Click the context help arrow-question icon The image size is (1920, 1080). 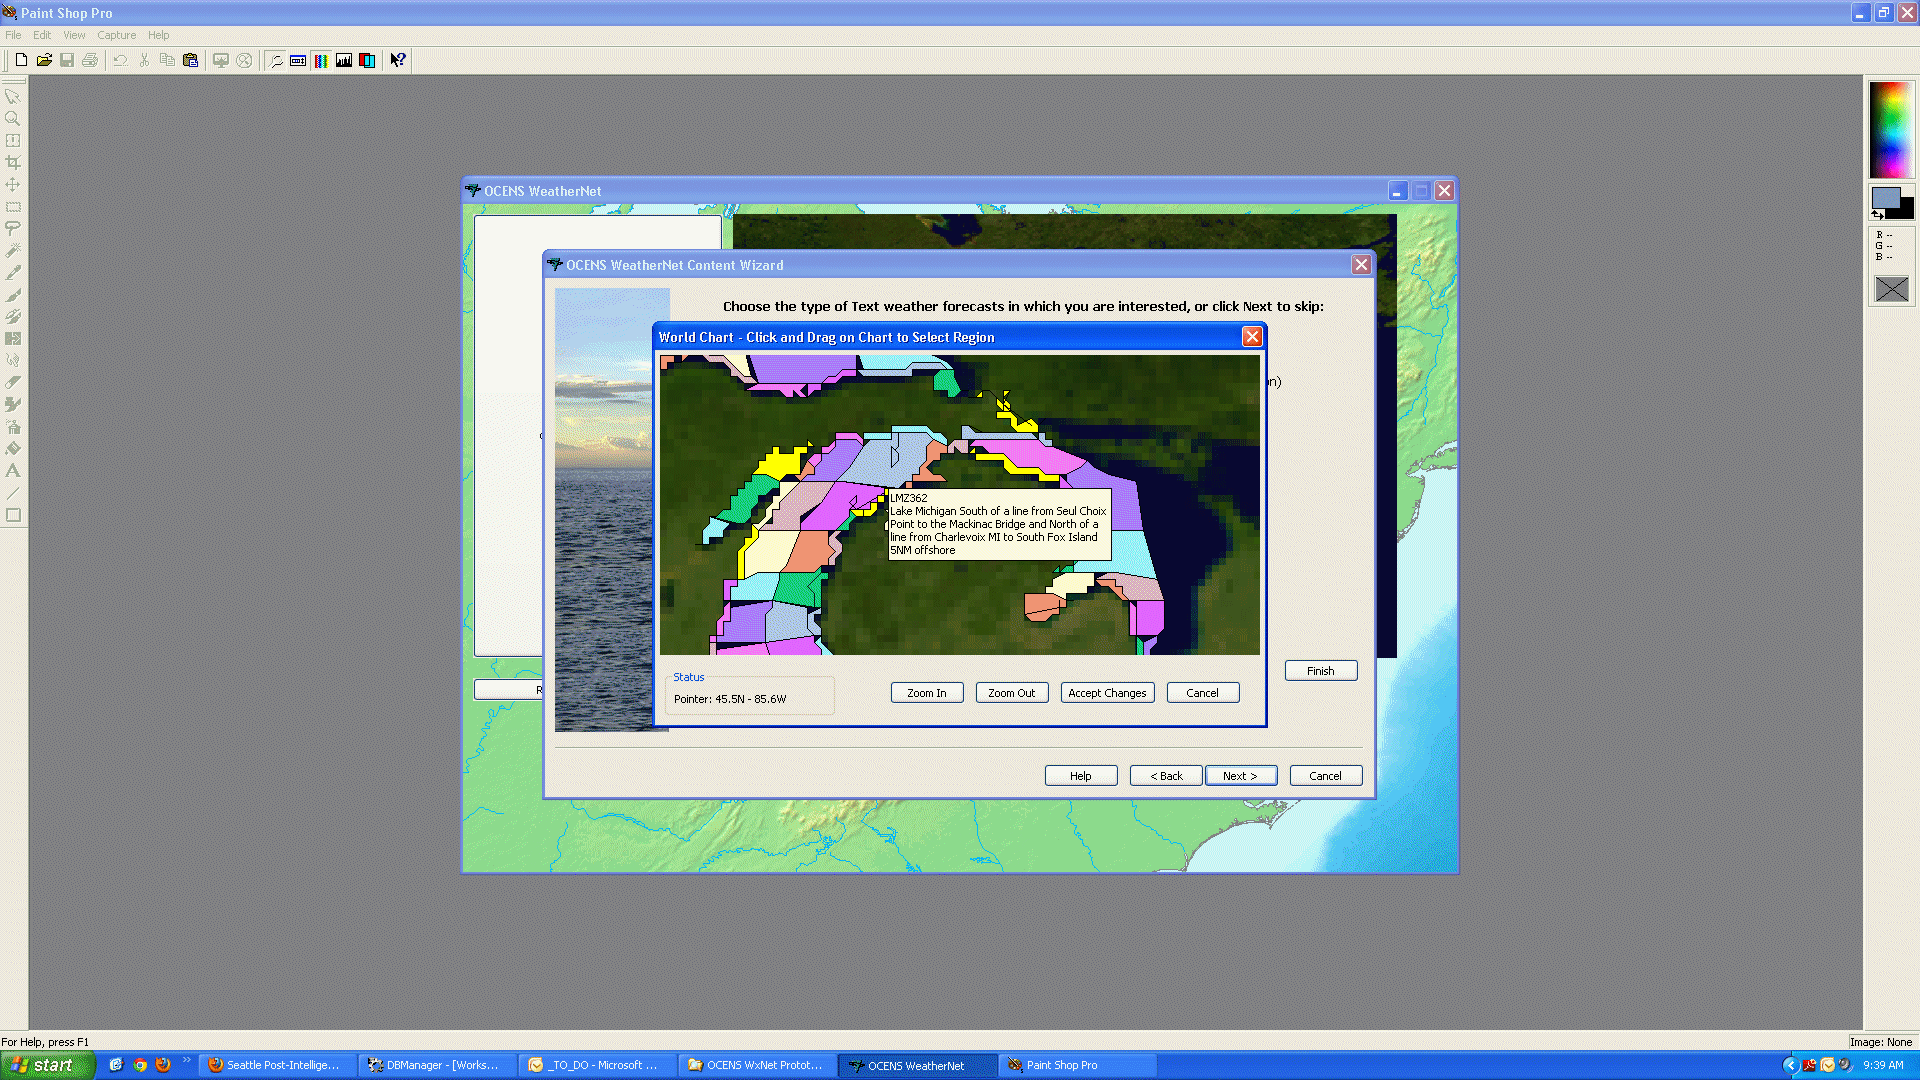click(x=398, y=60)
